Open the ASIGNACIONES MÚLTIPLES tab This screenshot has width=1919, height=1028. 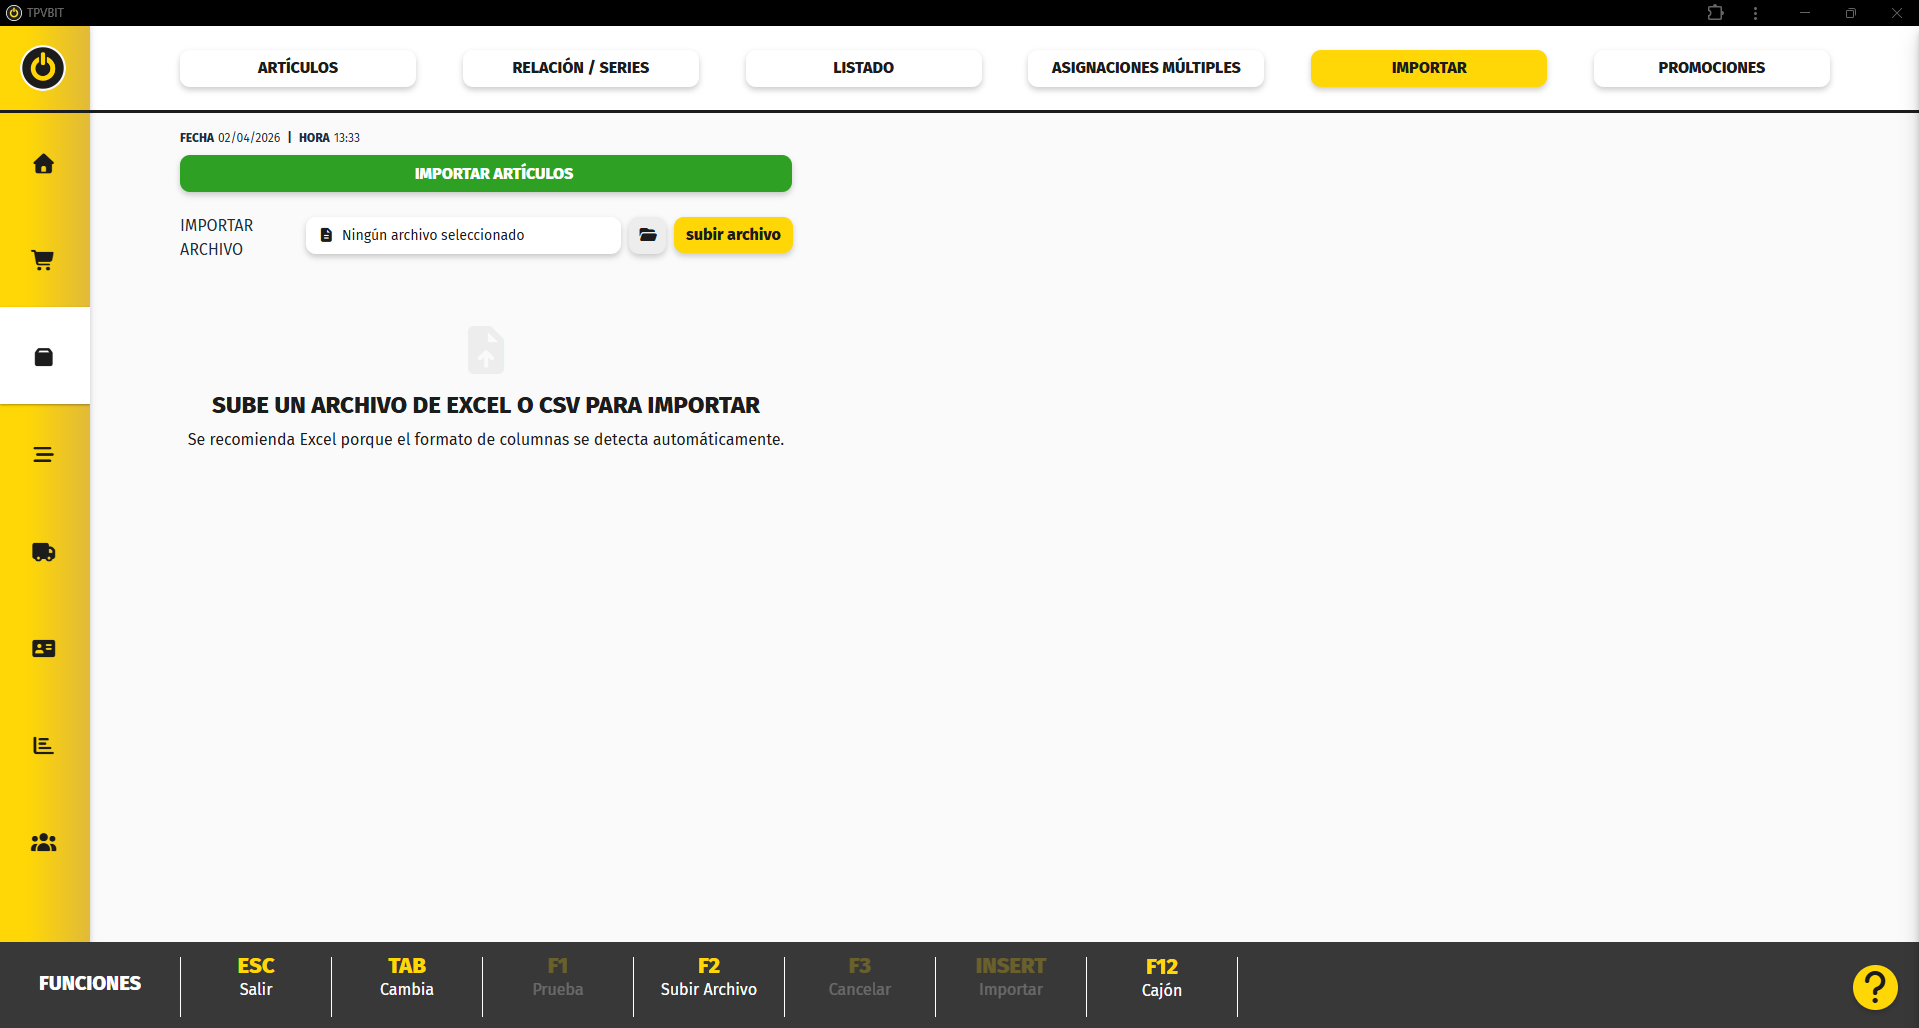1145,68
